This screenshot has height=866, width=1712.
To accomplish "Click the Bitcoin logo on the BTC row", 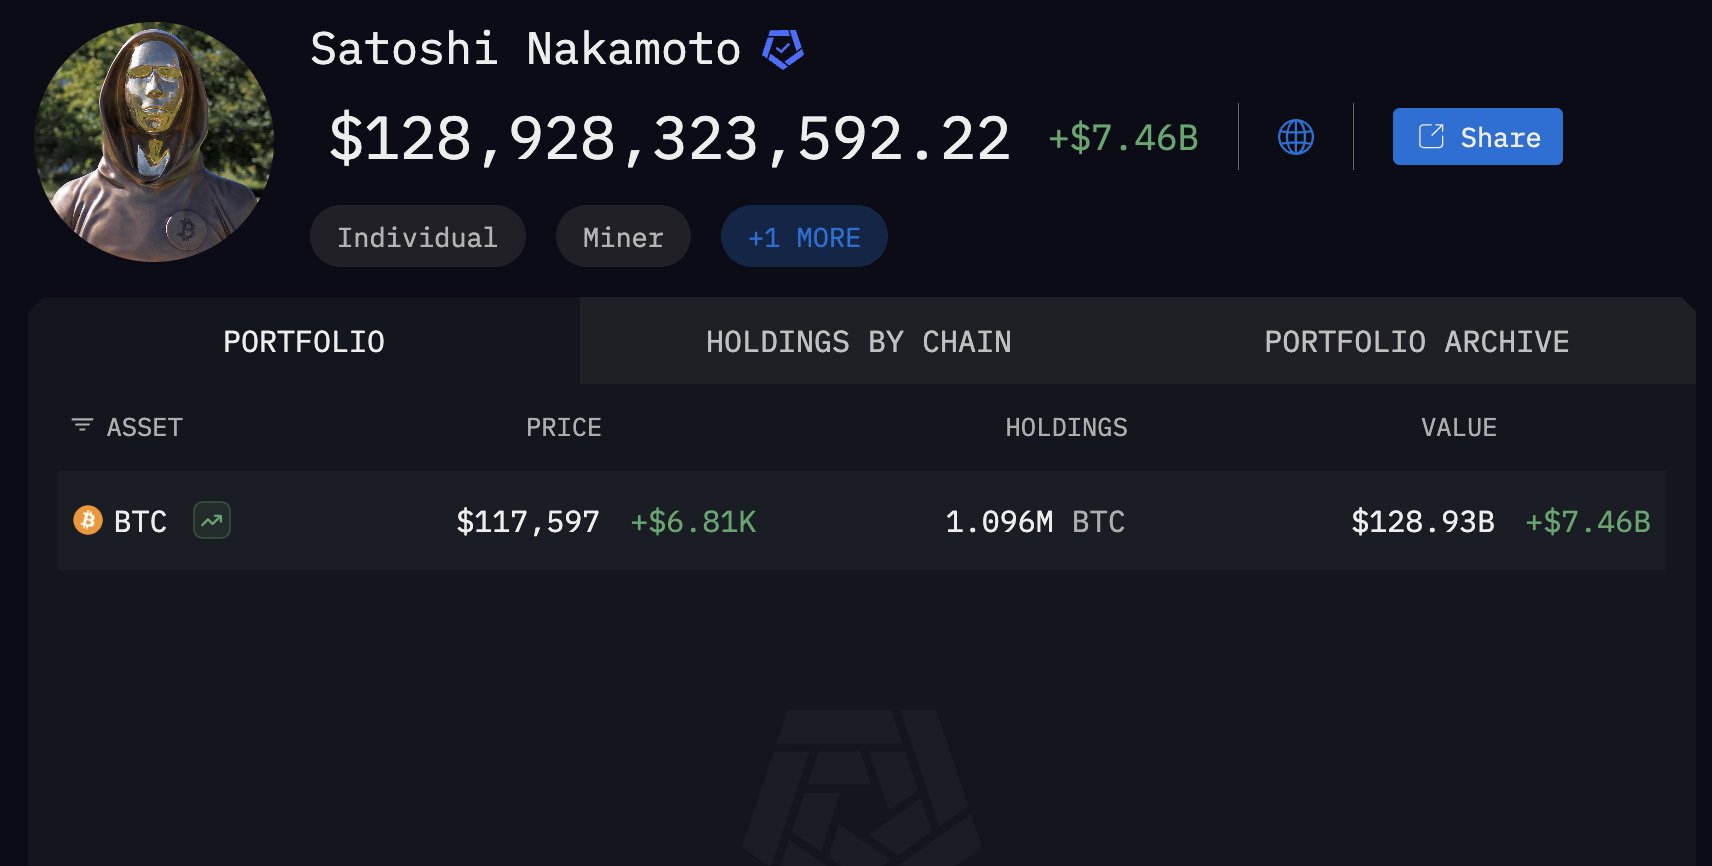I will (x=88, y=521).
